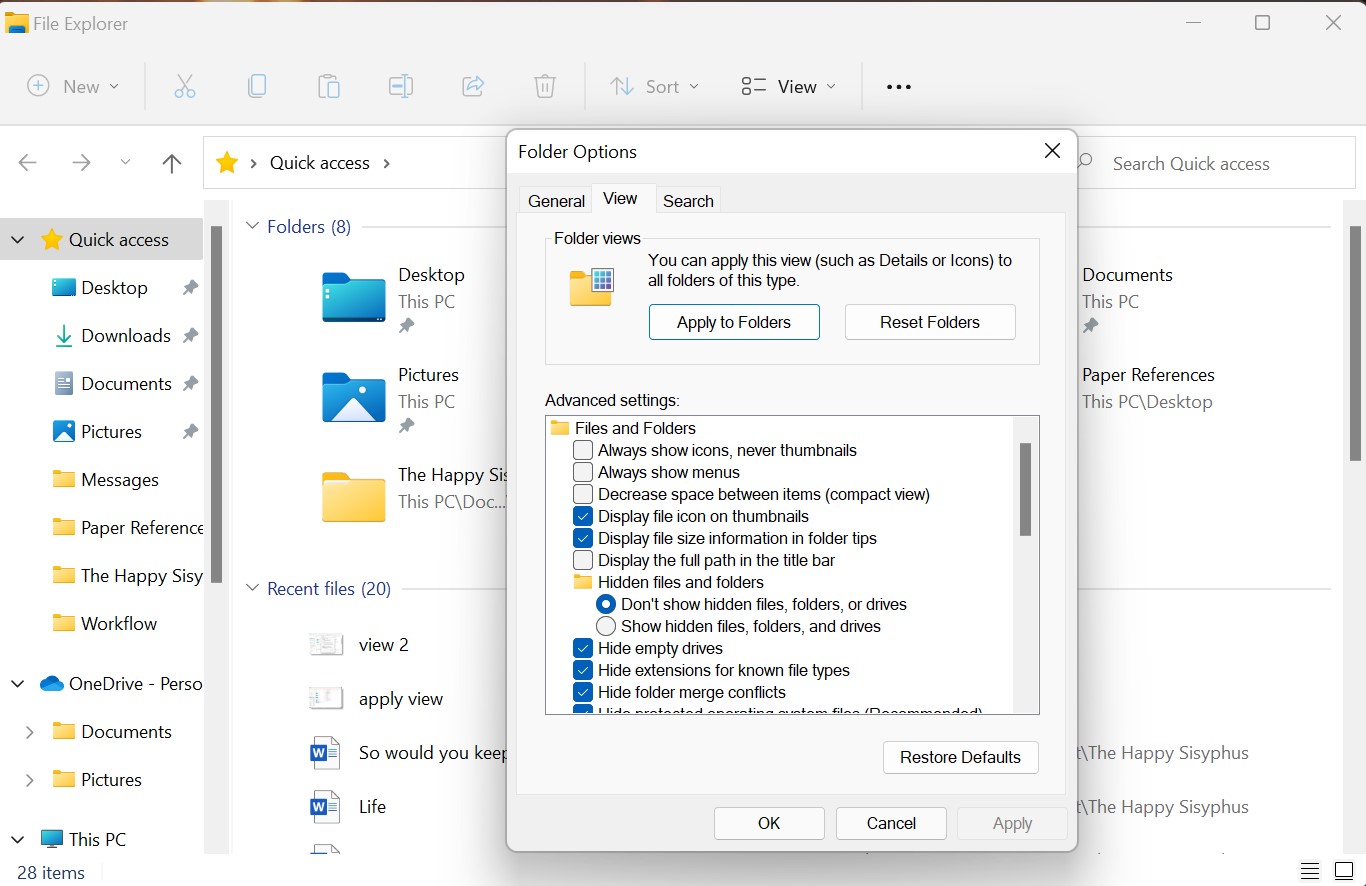Viewport: 1366px width, 886px height.
Task: Click the Apply to Folders button
Action: tap(734, 321)
